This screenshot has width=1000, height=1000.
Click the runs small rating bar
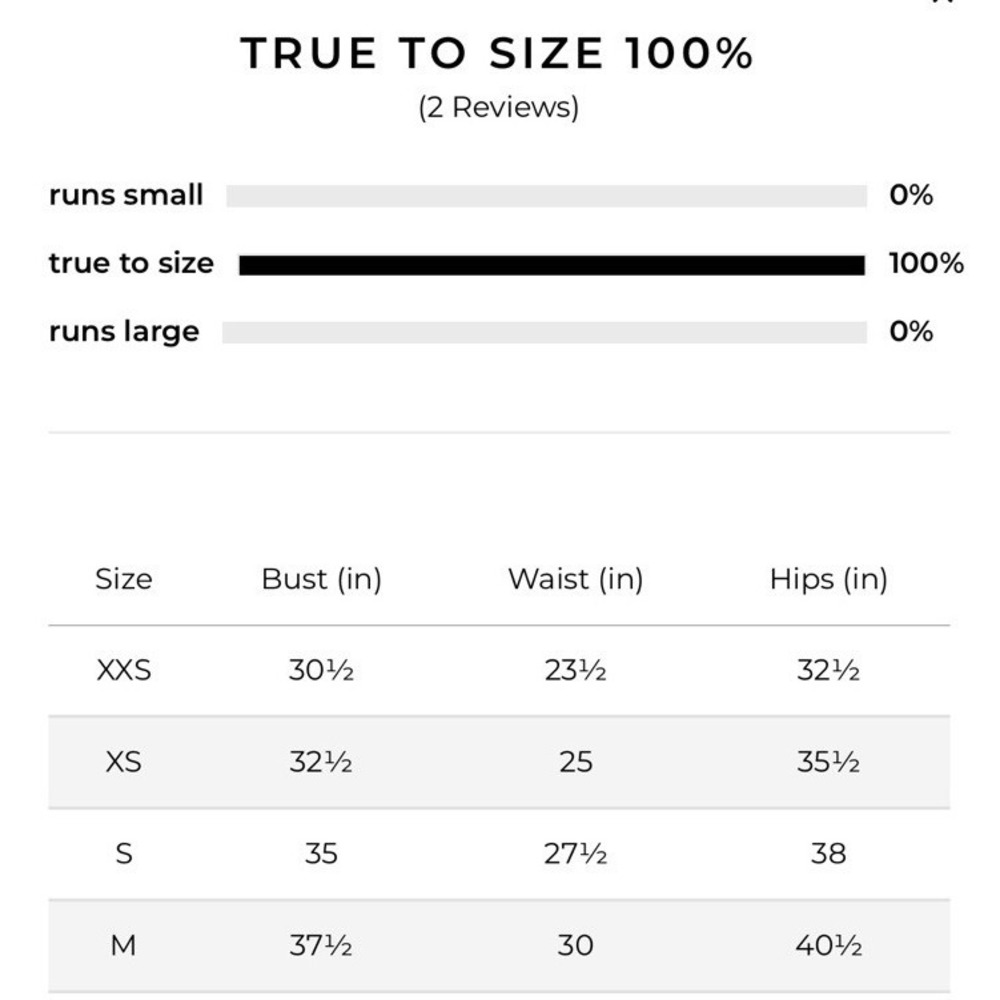(x=547, y=196)
